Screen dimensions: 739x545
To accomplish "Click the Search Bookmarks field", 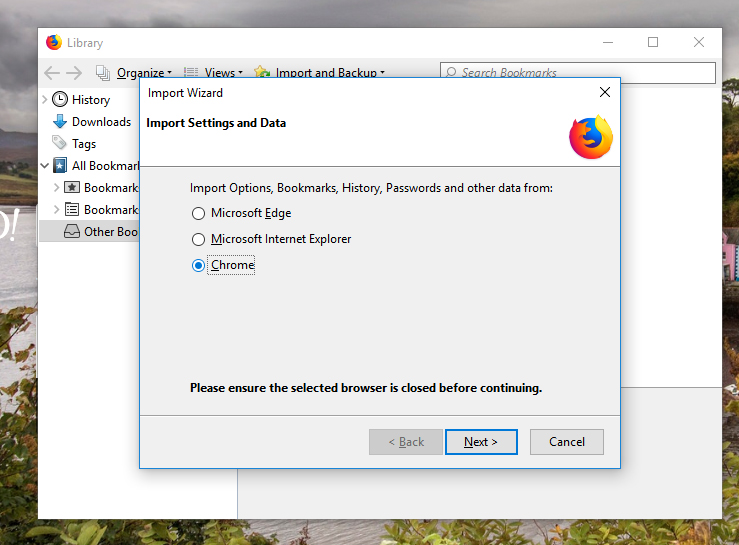I will tap(578, 73).
